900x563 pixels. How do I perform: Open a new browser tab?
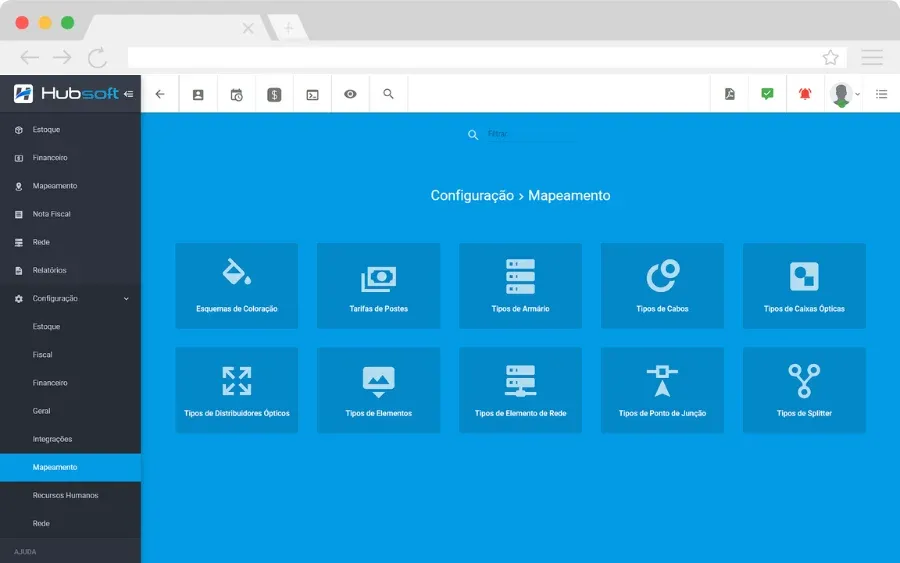[288, 28]
